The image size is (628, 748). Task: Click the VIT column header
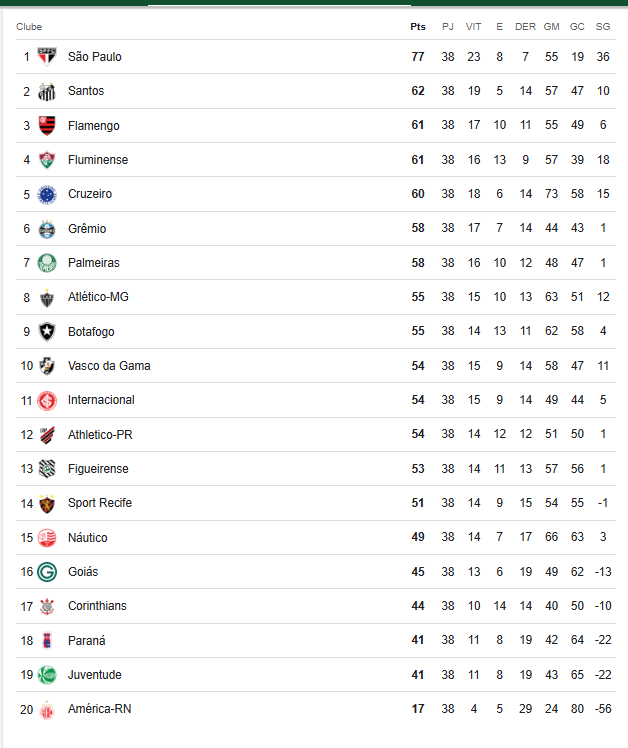click(473, 26)
